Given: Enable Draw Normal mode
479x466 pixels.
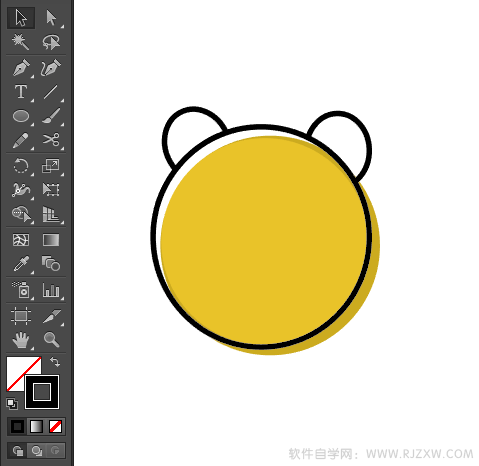Looking at the screenshot, I should [x=17, y=451].
